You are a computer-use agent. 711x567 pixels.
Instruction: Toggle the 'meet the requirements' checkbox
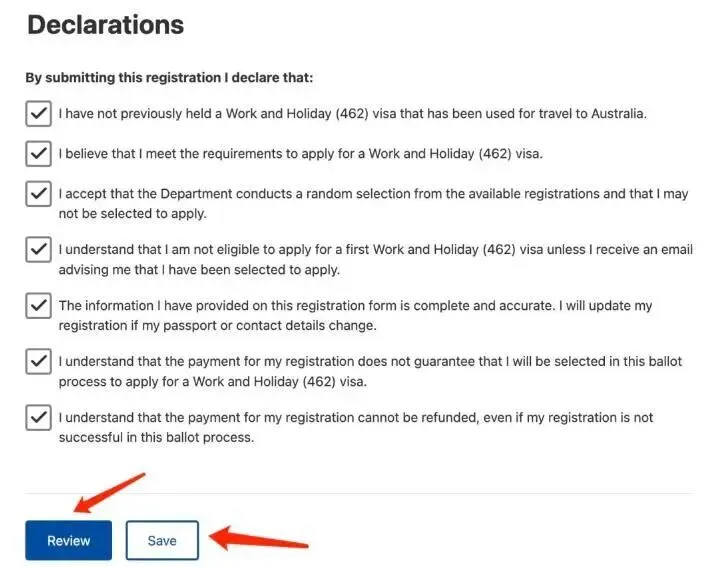tap(38, 153)
